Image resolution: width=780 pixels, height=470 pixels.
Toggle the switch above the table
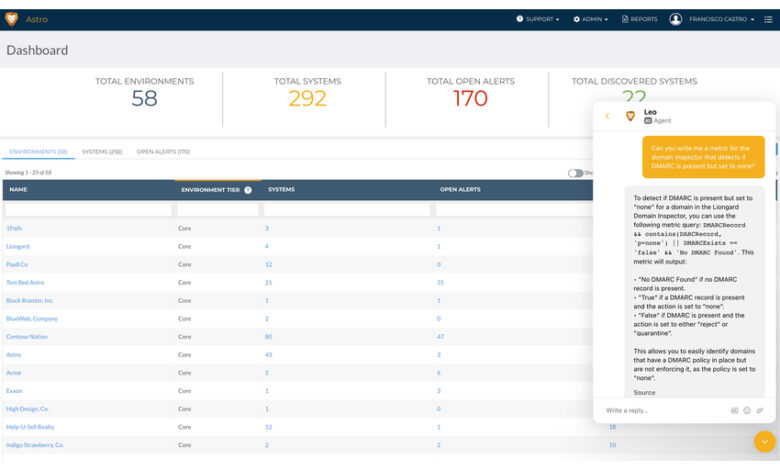pyautogui.click(x=575, y=172)
